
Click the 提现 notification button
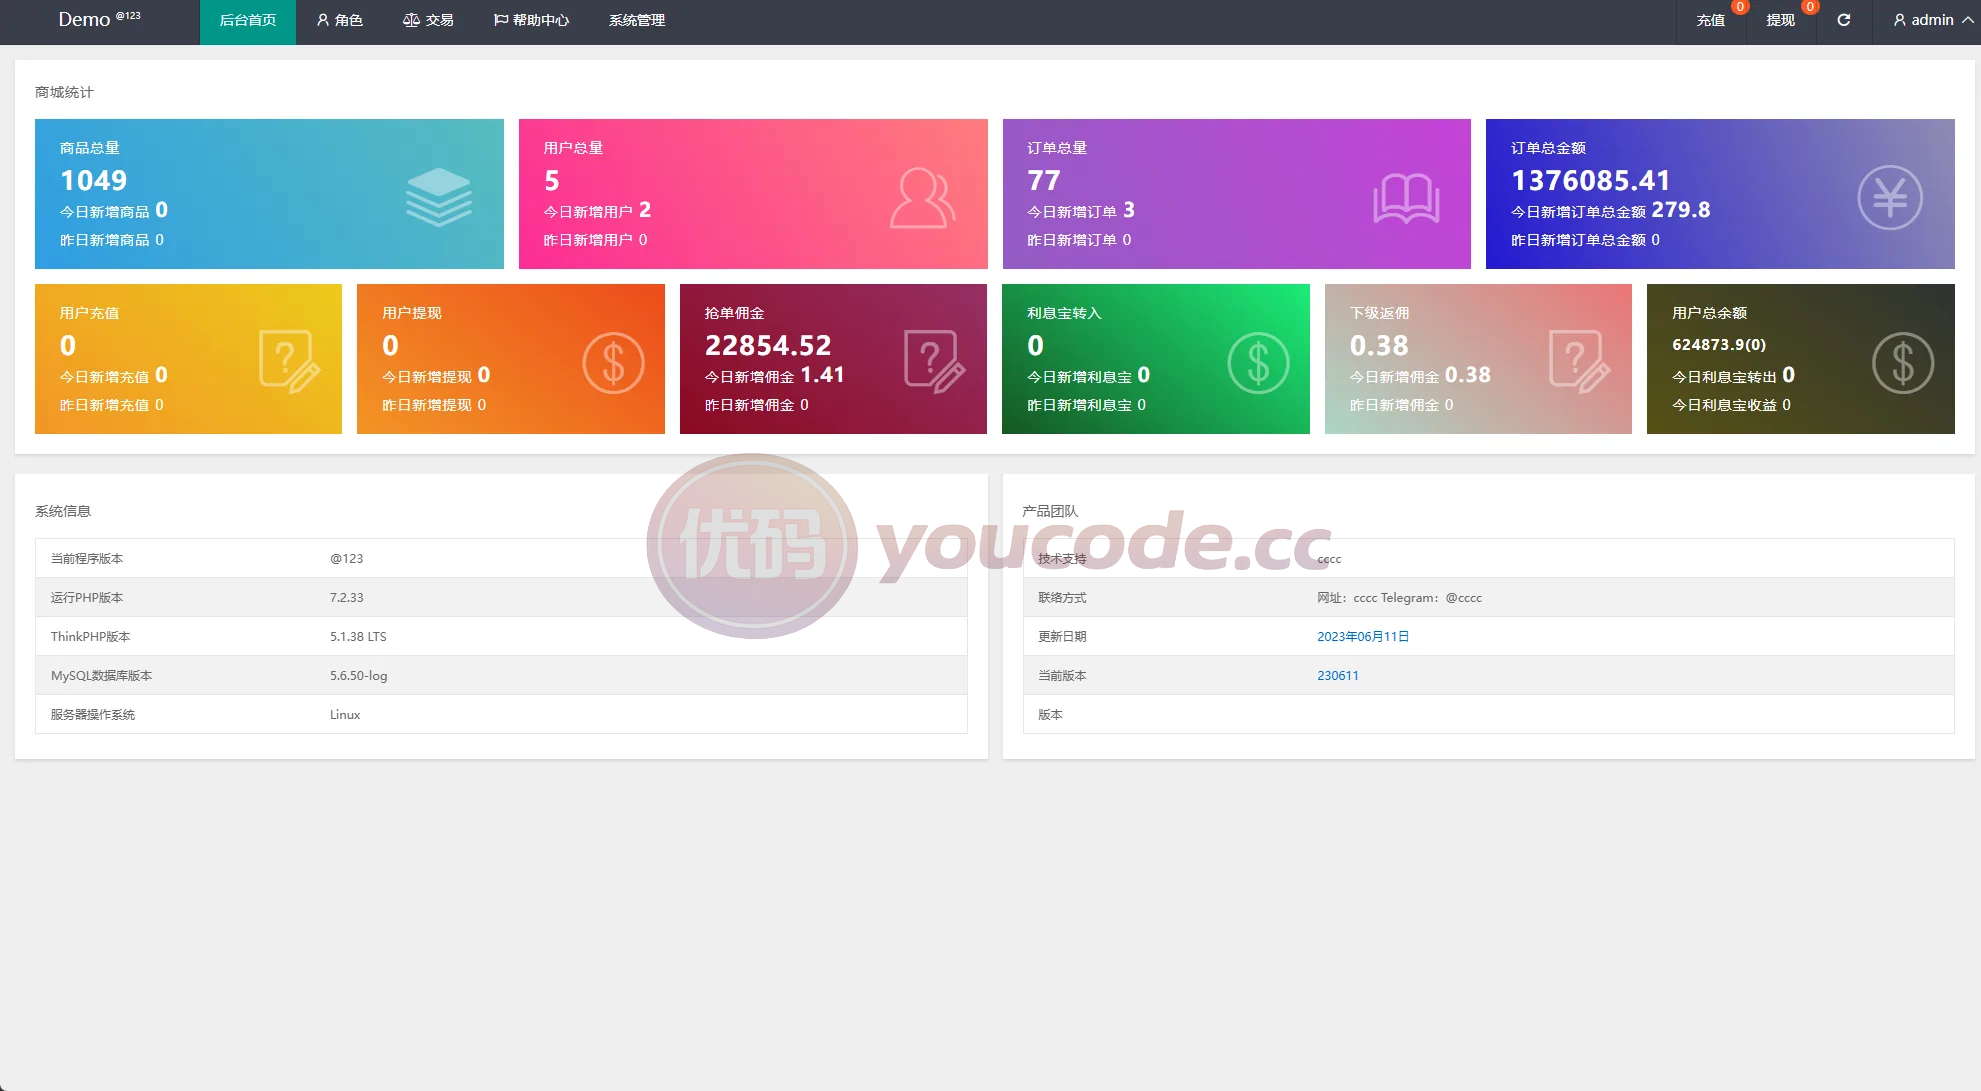click(x=1781, y=20)
